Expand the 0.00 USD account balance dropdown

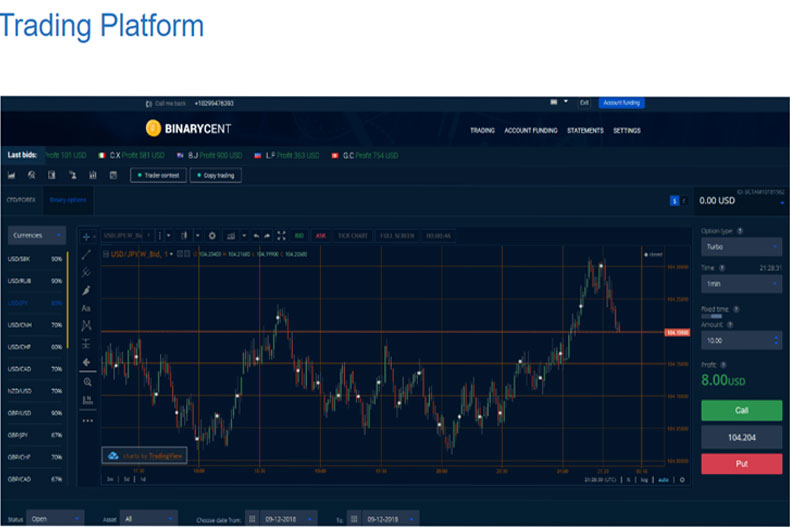[782, 203]
